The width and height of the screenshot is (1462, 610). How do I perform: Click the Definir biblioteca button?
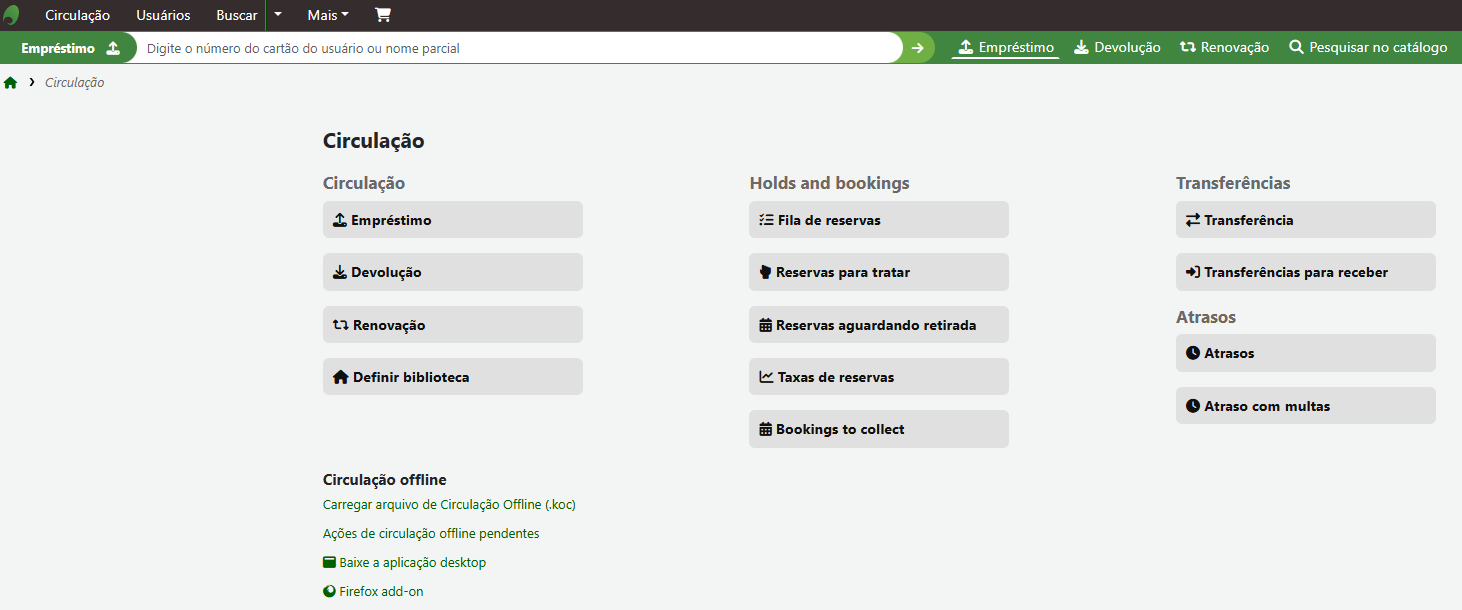click(452, 377)
